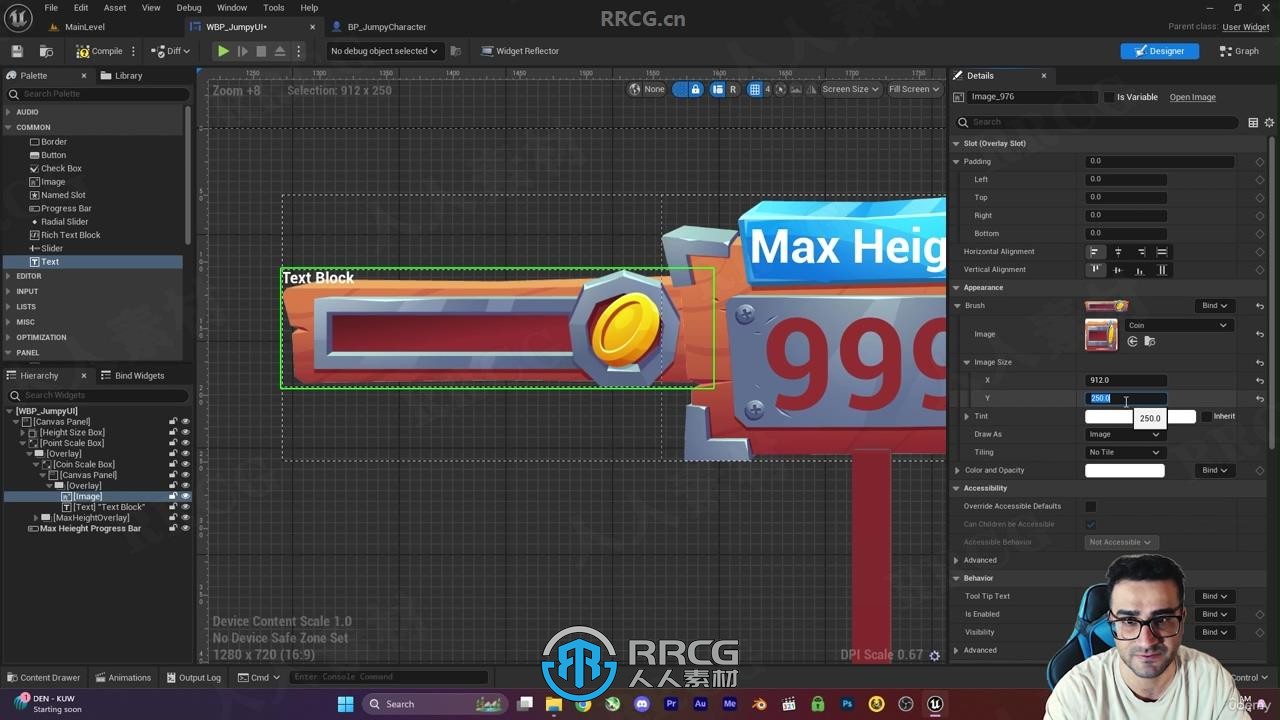Toggle visibility eye for Point Scale Box

185,443
